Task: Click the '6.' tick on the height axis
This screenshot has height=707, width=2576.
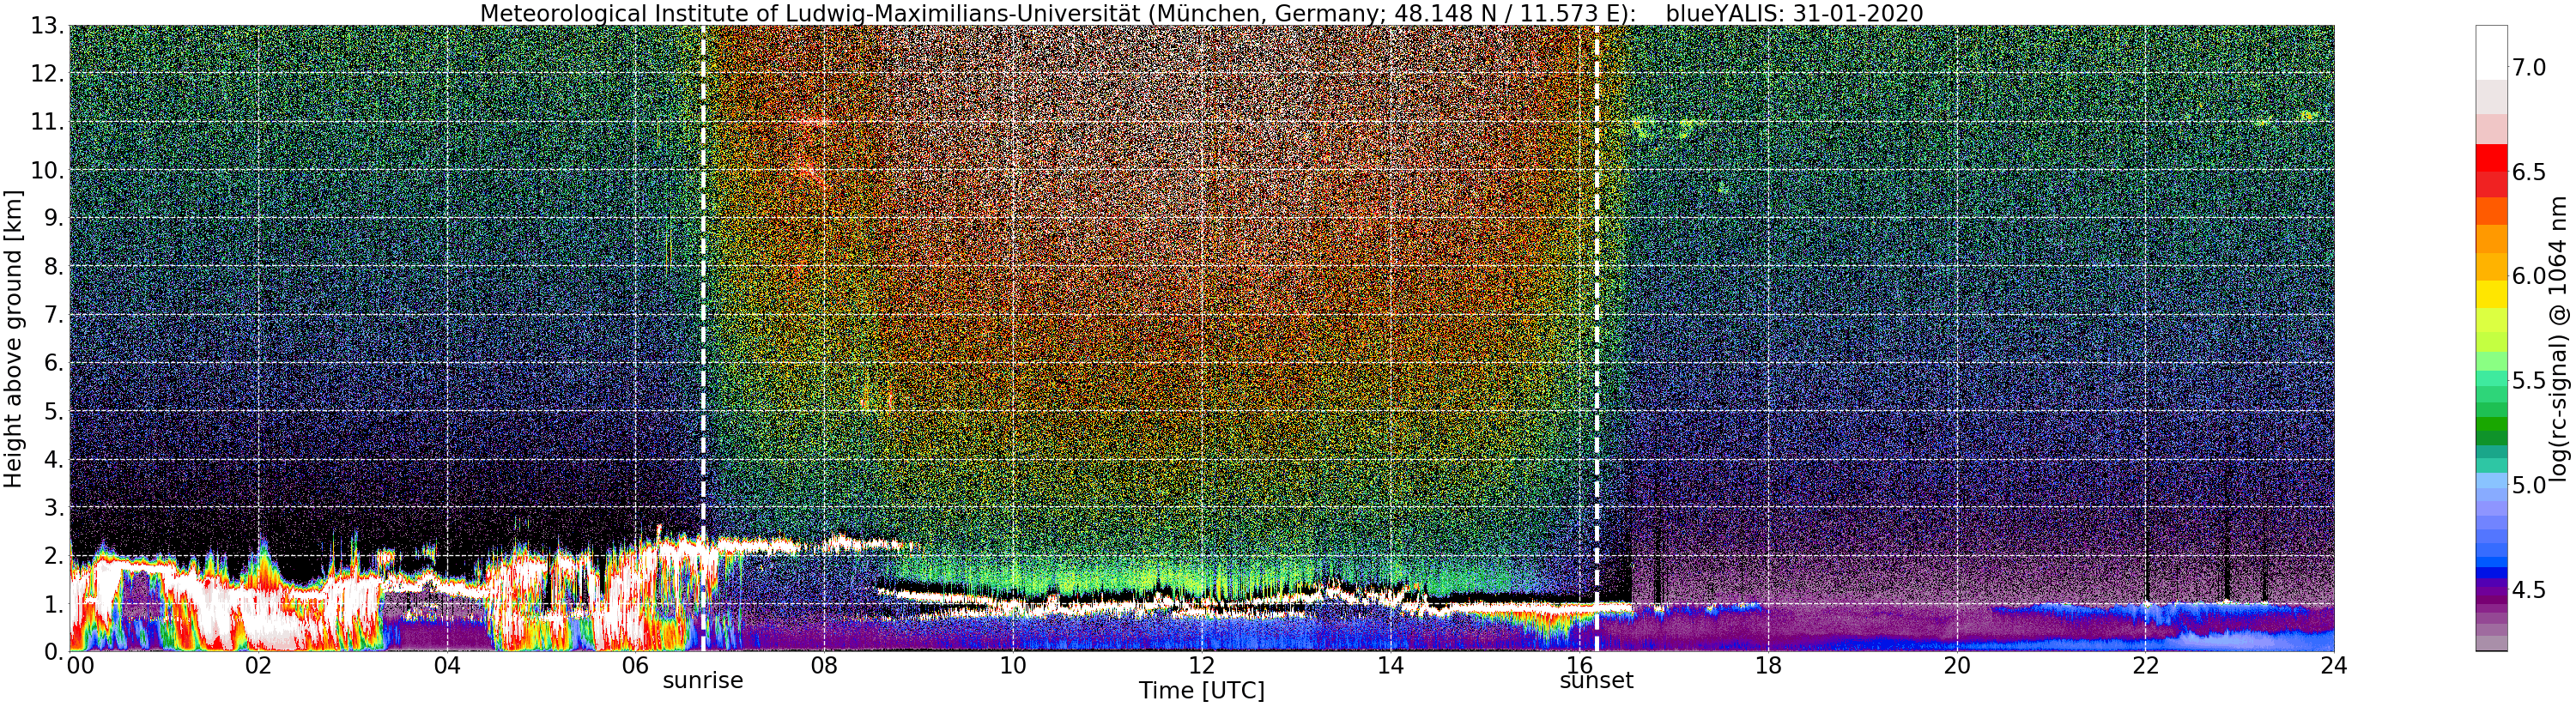Action: [53, 363]
